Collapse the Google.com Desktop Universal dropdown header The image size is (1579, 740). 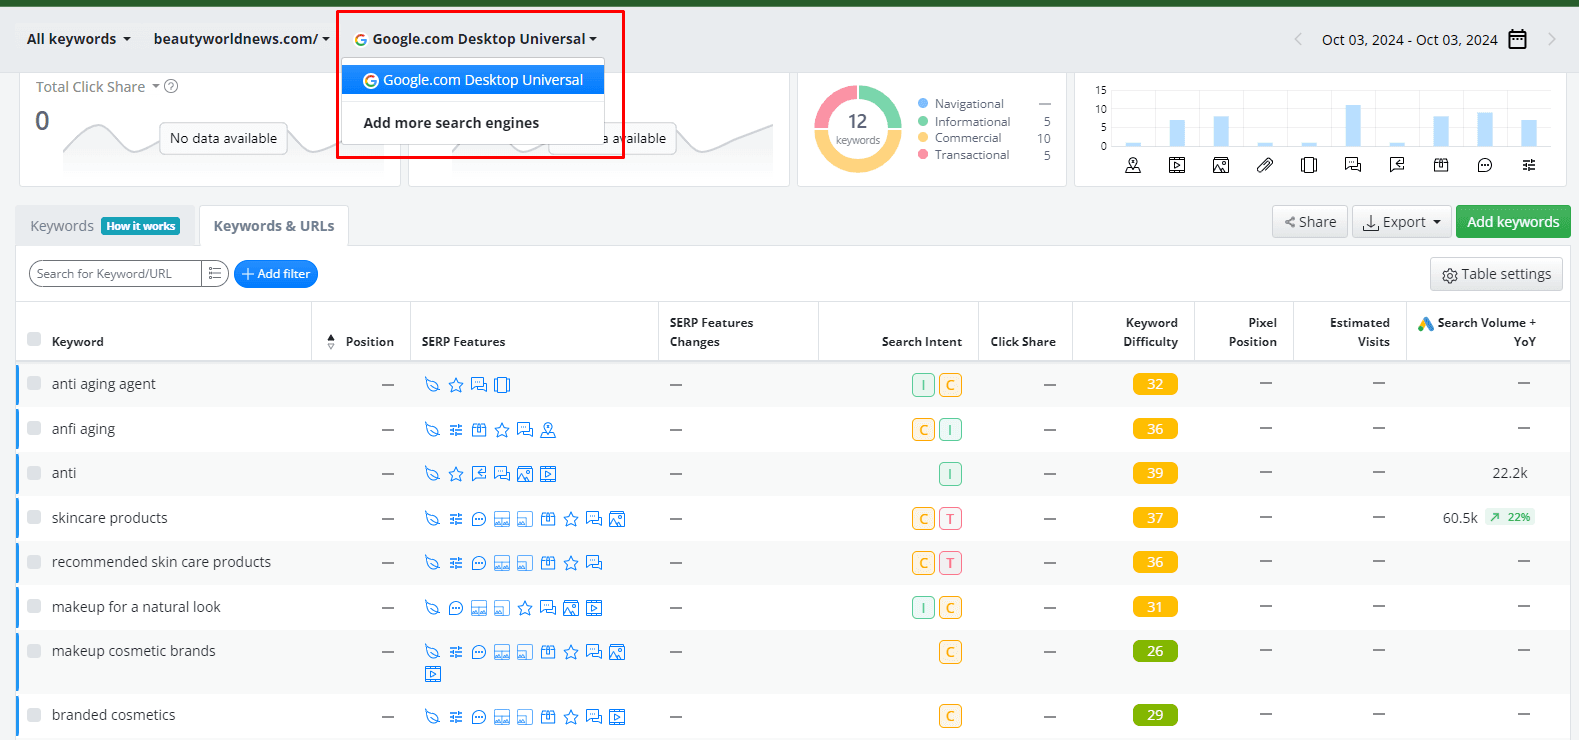tap(475, 39)
